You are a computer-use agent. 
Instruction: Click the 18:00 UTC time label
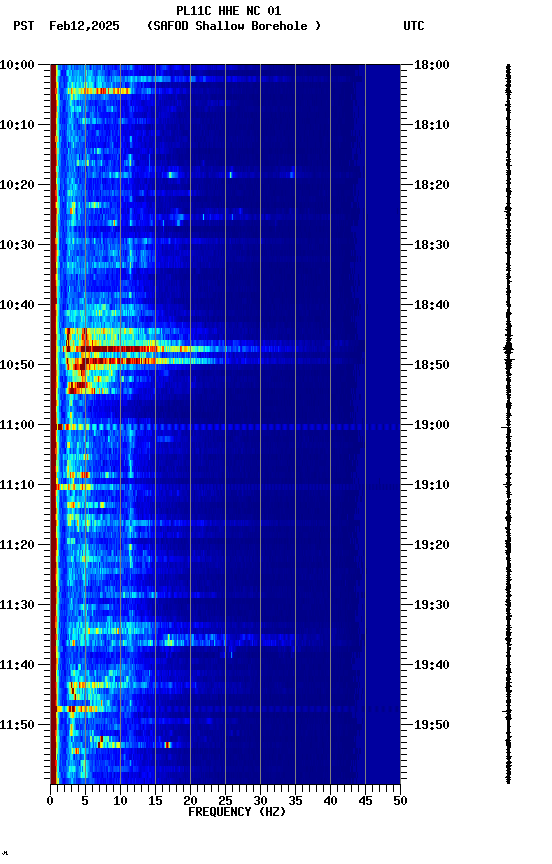click(432, 65)
